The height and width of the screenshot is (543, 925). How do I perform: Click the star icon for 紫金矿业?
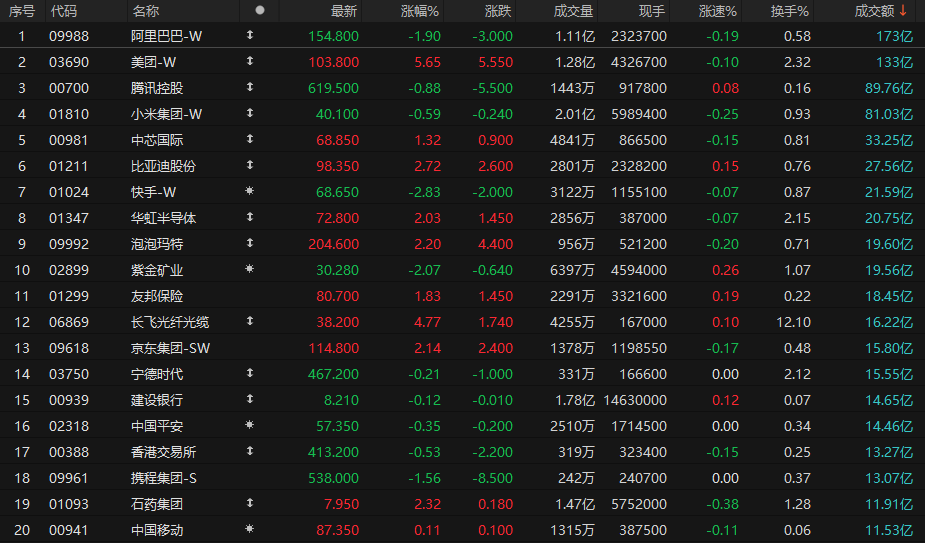pyautogui.click(x=250, y=269)
